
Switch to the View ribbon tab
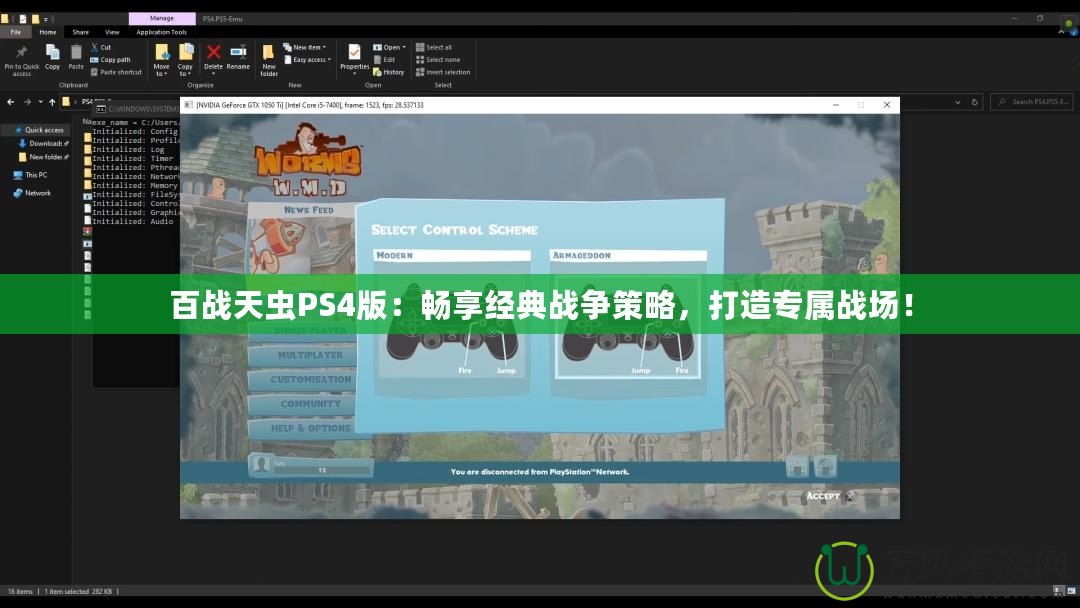tap(112, 32)
